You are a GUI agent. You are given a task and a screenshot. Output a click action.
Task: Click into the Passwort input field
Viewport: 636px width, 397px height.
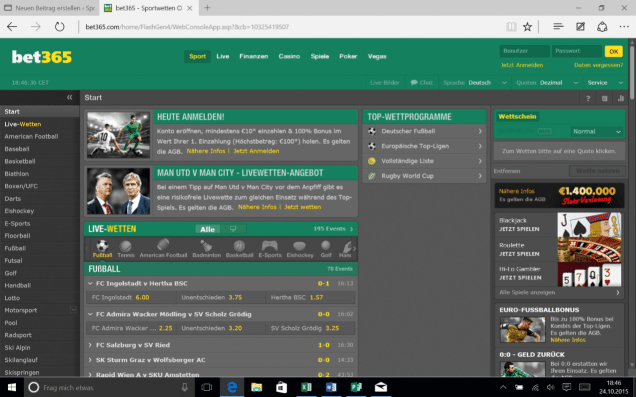coord(576,51)
